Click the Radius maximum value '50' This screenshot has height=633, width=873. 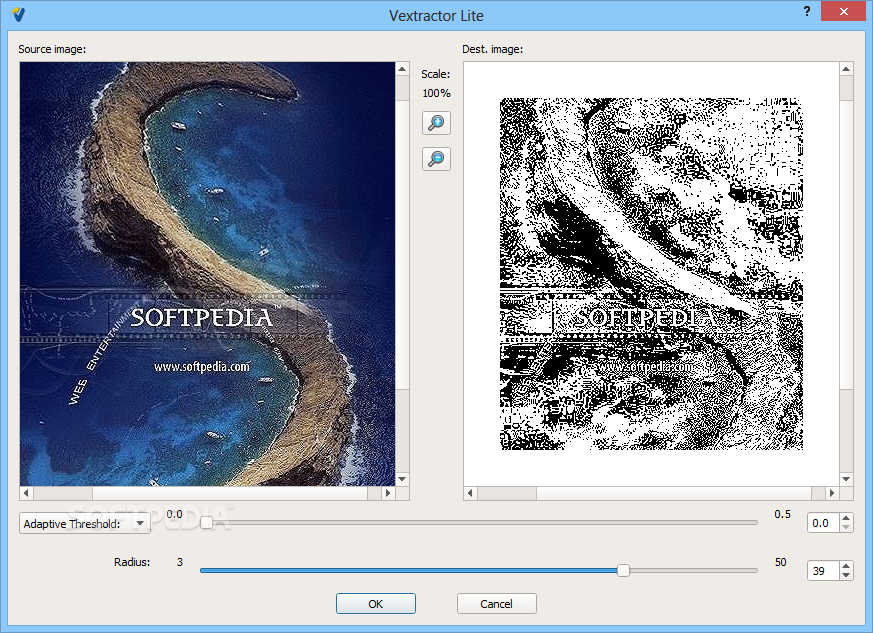click(781, 562)
